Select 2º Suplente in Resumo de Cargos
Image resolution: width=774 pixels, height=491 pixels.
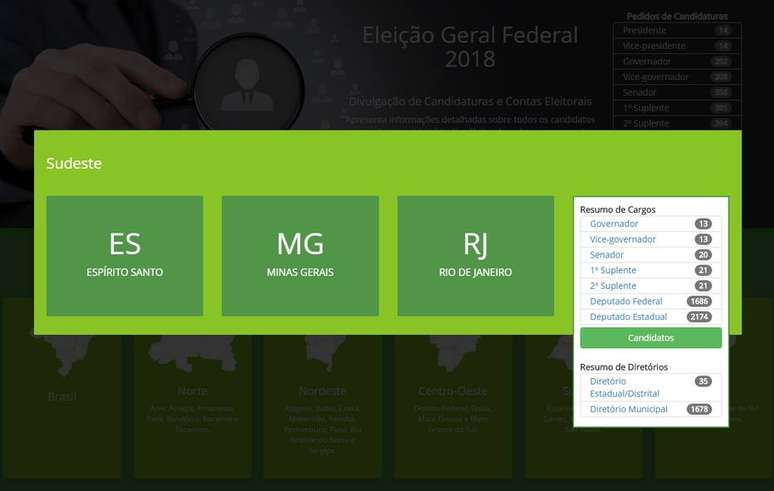coord(613,286)
